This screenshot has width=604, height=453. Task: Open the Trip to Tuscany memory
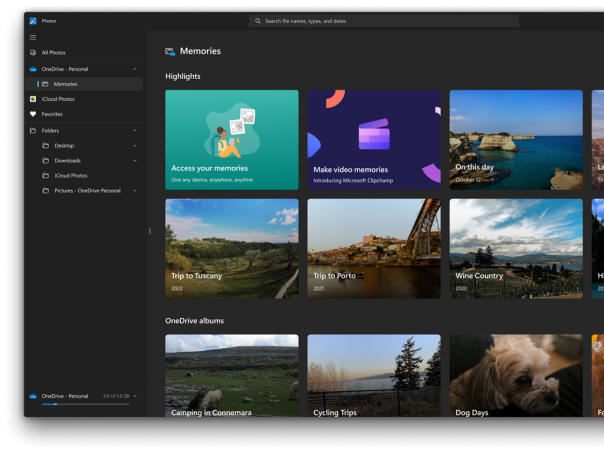(x=231, y=248)
